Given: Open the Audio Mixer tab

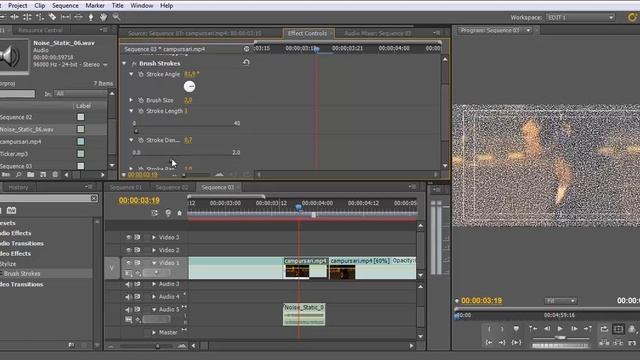Looking at the screenshot, I should coord(378,33).
